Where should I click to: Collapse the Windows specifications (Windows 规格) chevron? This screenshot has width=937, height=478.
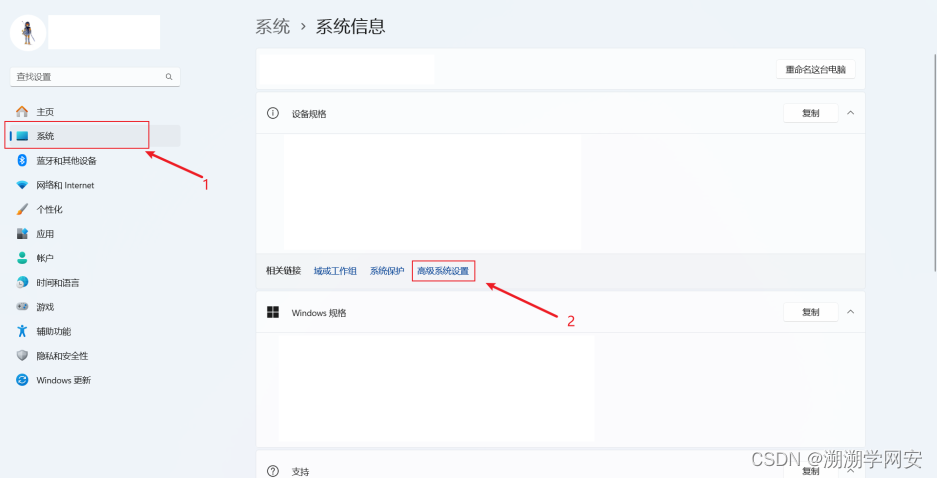(x=850, y=312)
